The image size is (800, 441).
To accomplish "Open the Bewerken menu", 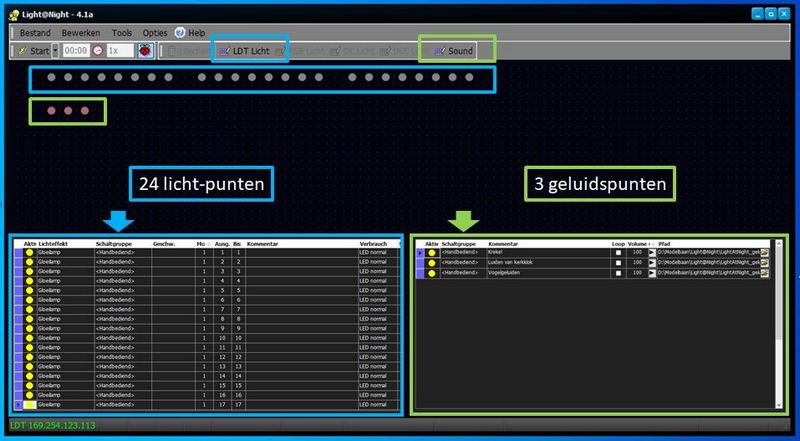I will click(x=81, y=33).
